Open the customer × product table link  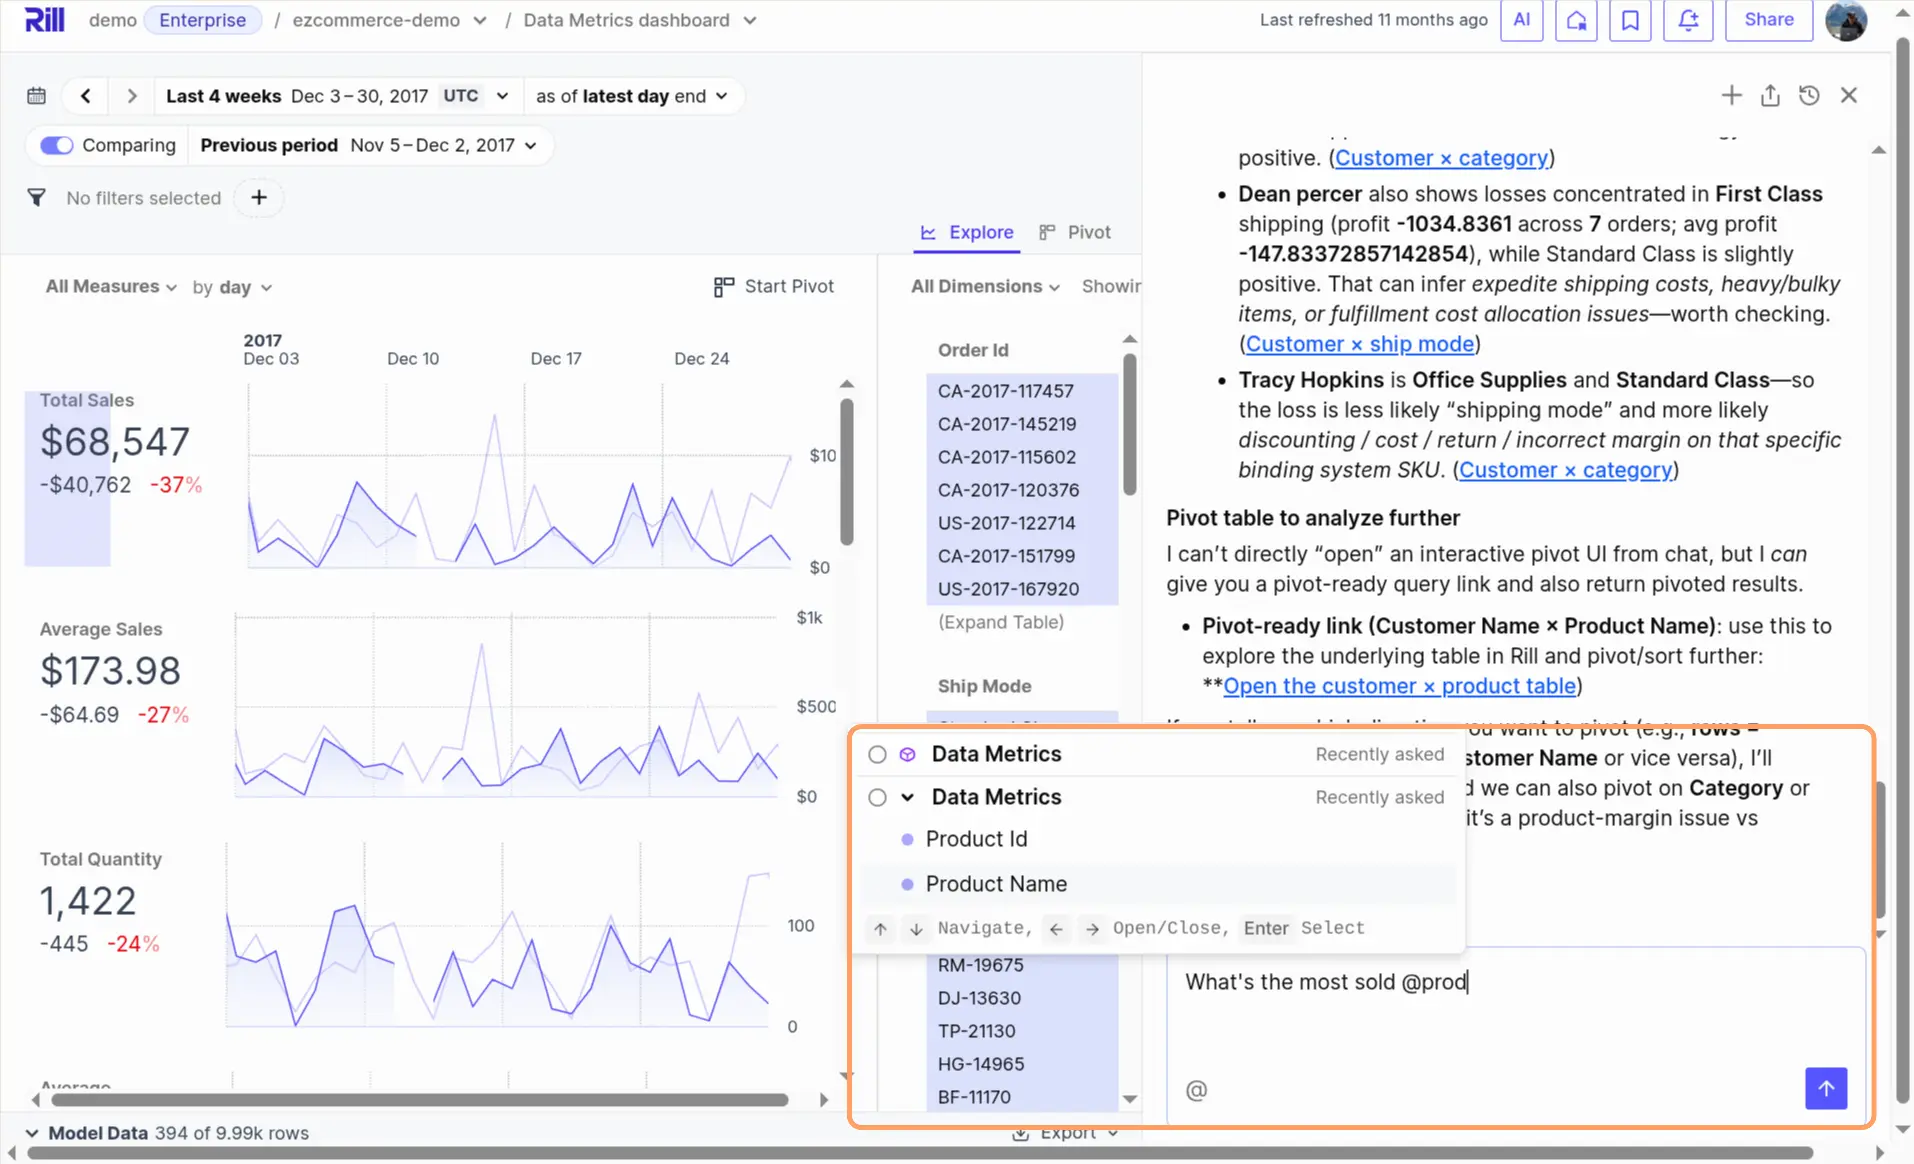1399,686
